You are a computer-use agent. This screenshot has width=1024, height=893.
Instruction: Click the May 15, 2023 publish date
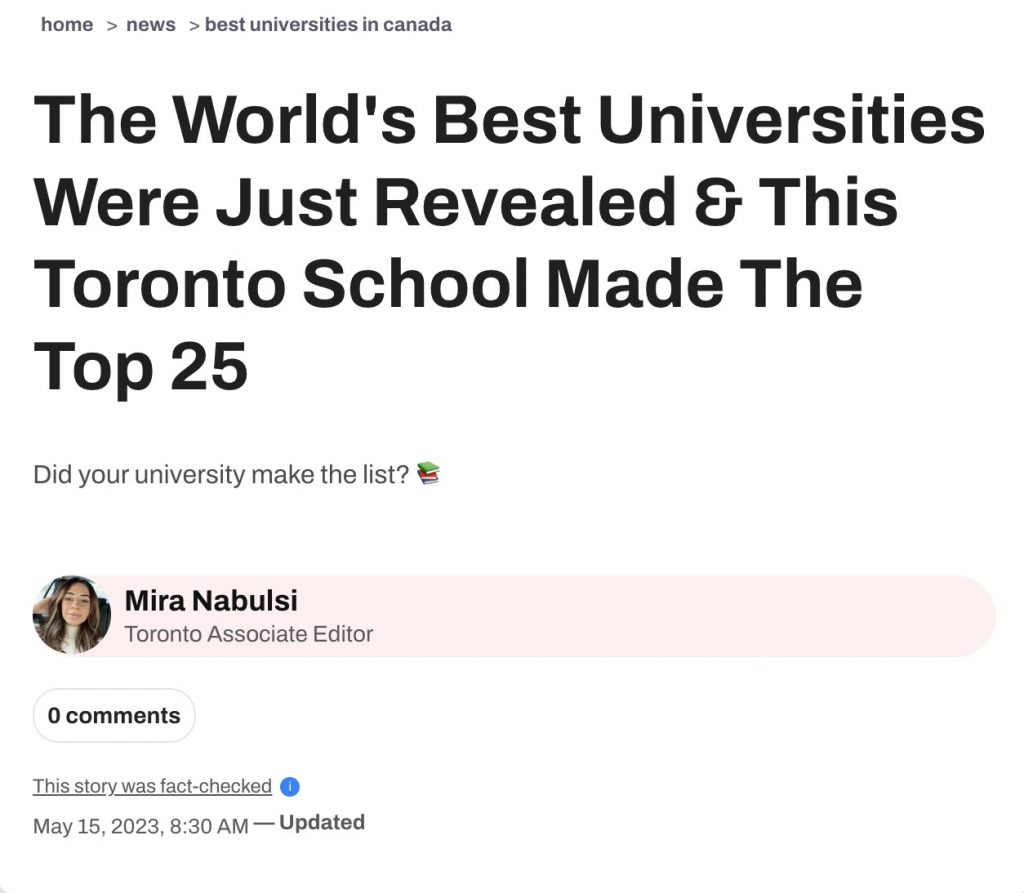click(x=141, y=826)
